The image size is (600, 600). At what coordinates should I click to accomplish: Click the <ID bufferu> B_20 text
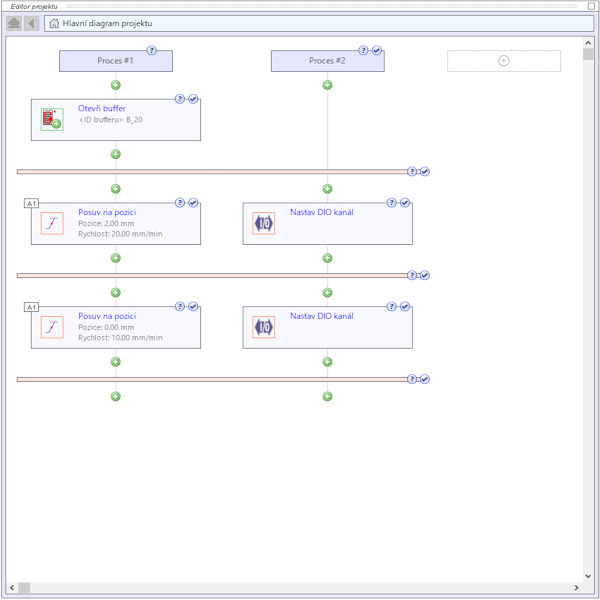(x=110, y=120)
